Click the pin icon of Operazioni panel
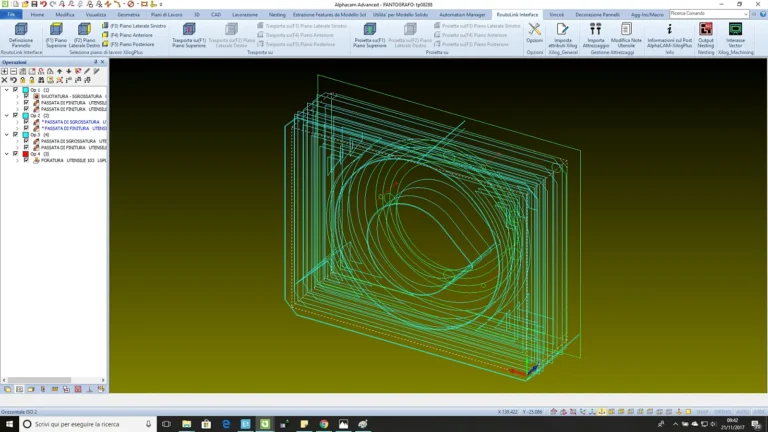Viewport: 768px width, 432px height. click(x=96, y=62)
